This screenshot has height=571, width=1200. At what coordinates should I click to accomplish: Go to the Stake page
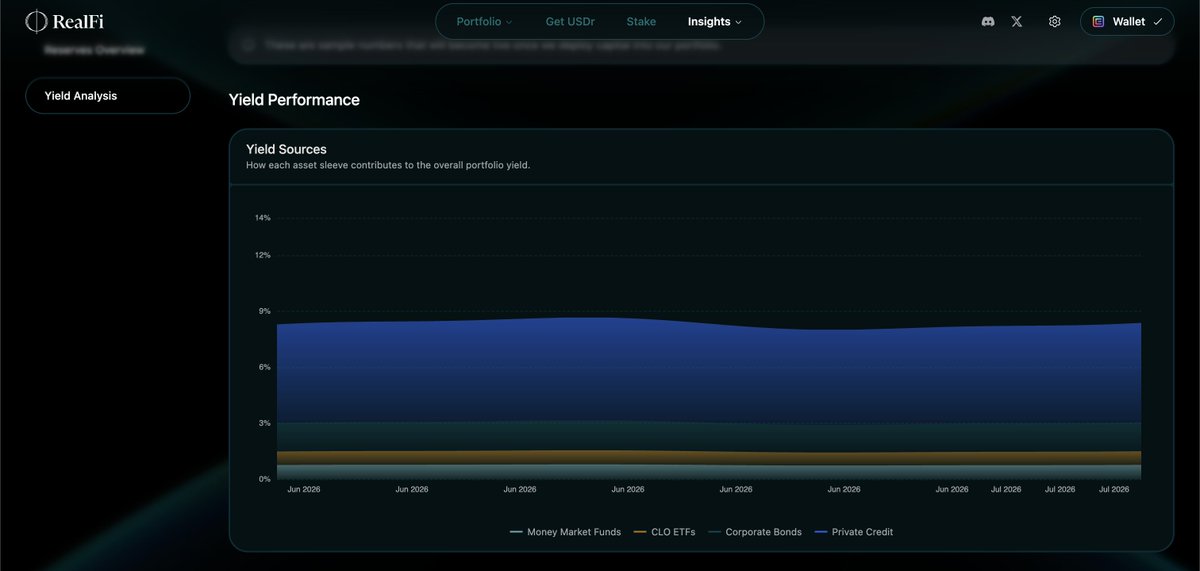click(x=641, y=21)
